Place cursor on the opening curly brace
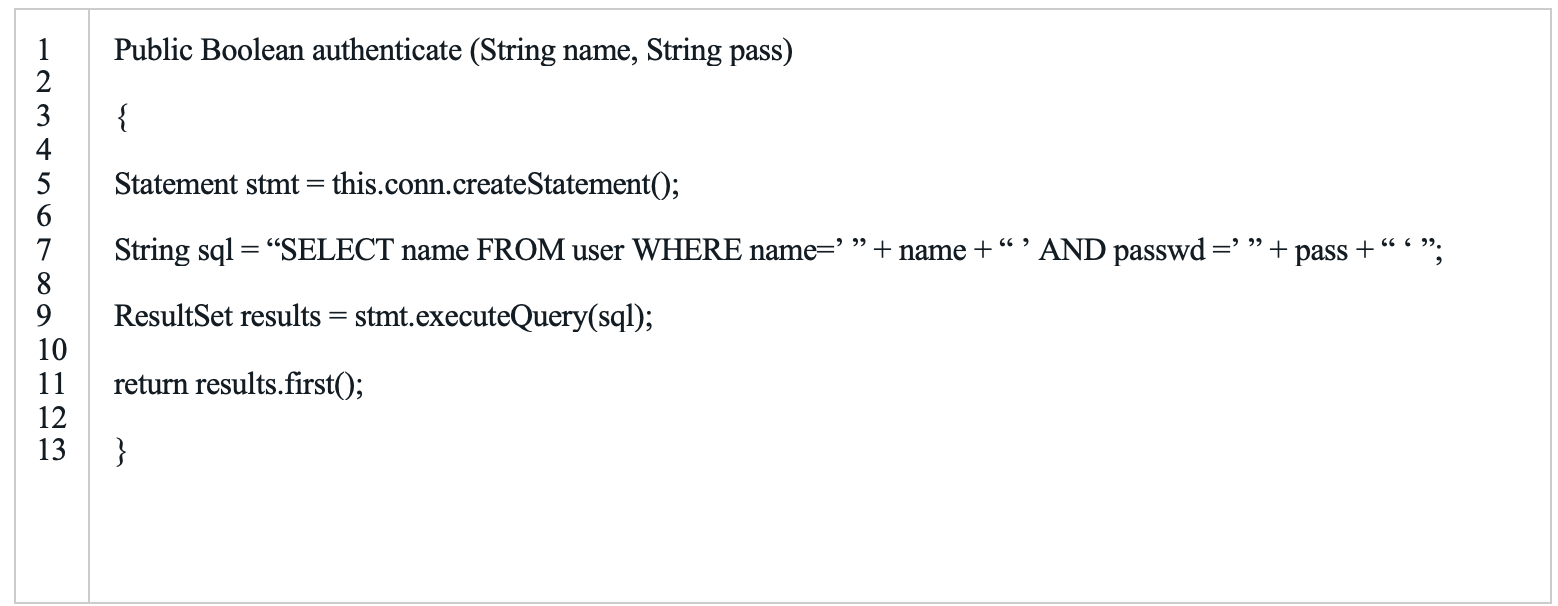The height and width of the screenshot is (606, 1558). pos(121,119)
